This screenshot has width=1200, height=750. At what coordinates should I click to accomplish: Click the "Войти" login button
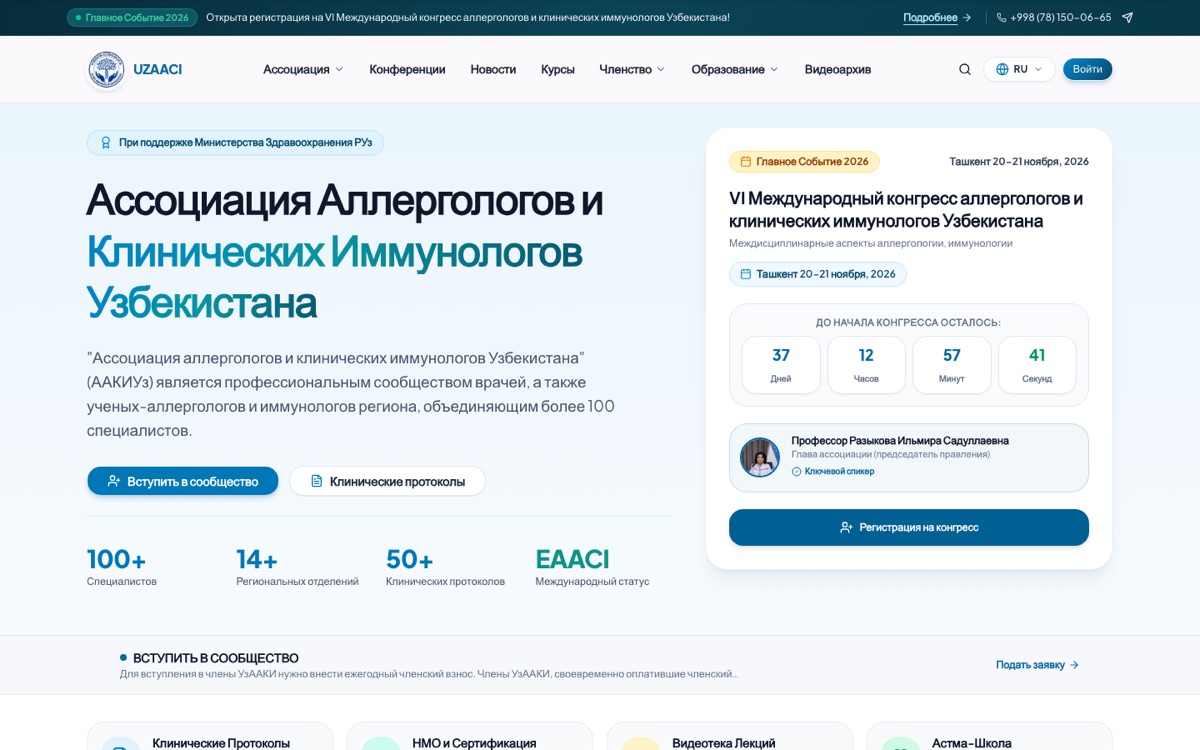pos(1087,70)
